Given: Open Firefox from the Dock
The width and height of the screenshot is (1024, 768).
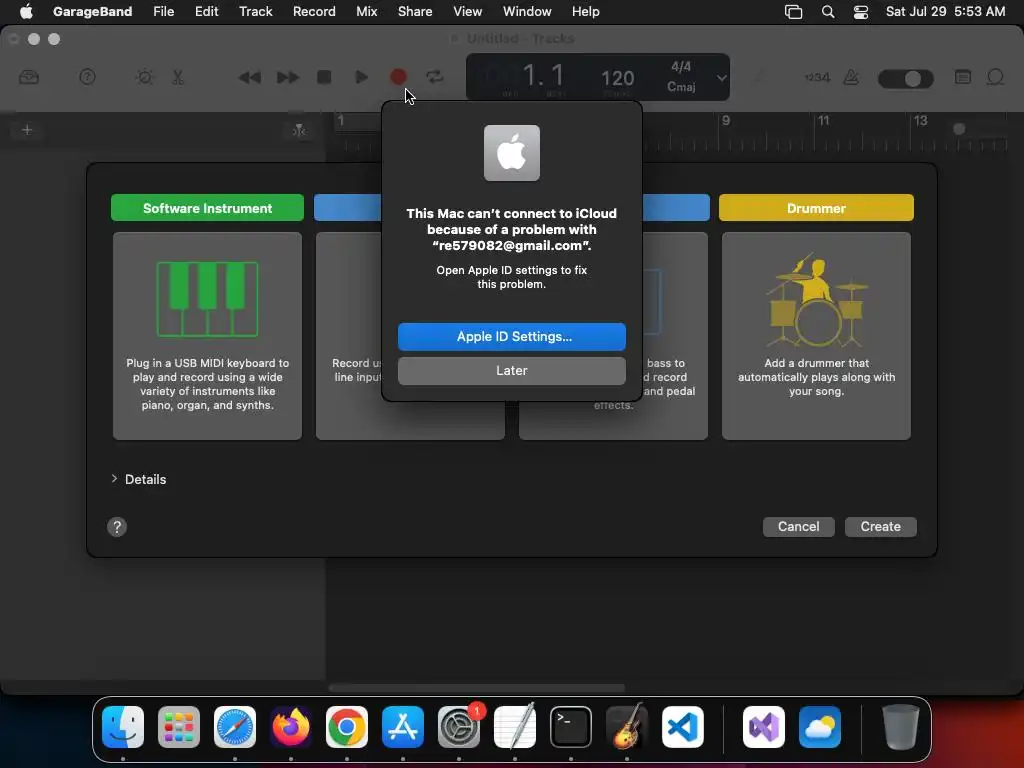Looking at the screenshot, I should coord(291,727).
